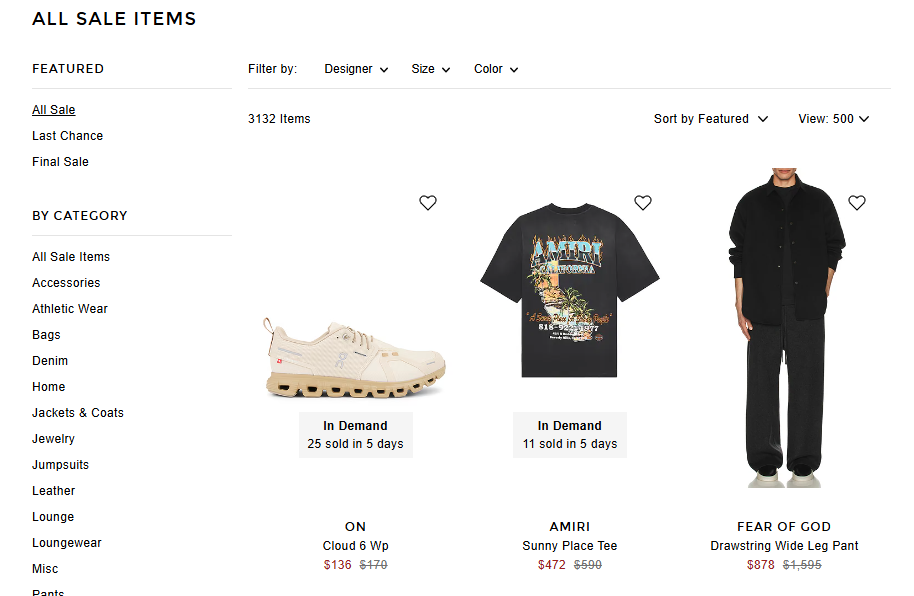Viewport: 914px width, 596px height.
Task: Click the All Sale underlined link
Action: point(54,110)
